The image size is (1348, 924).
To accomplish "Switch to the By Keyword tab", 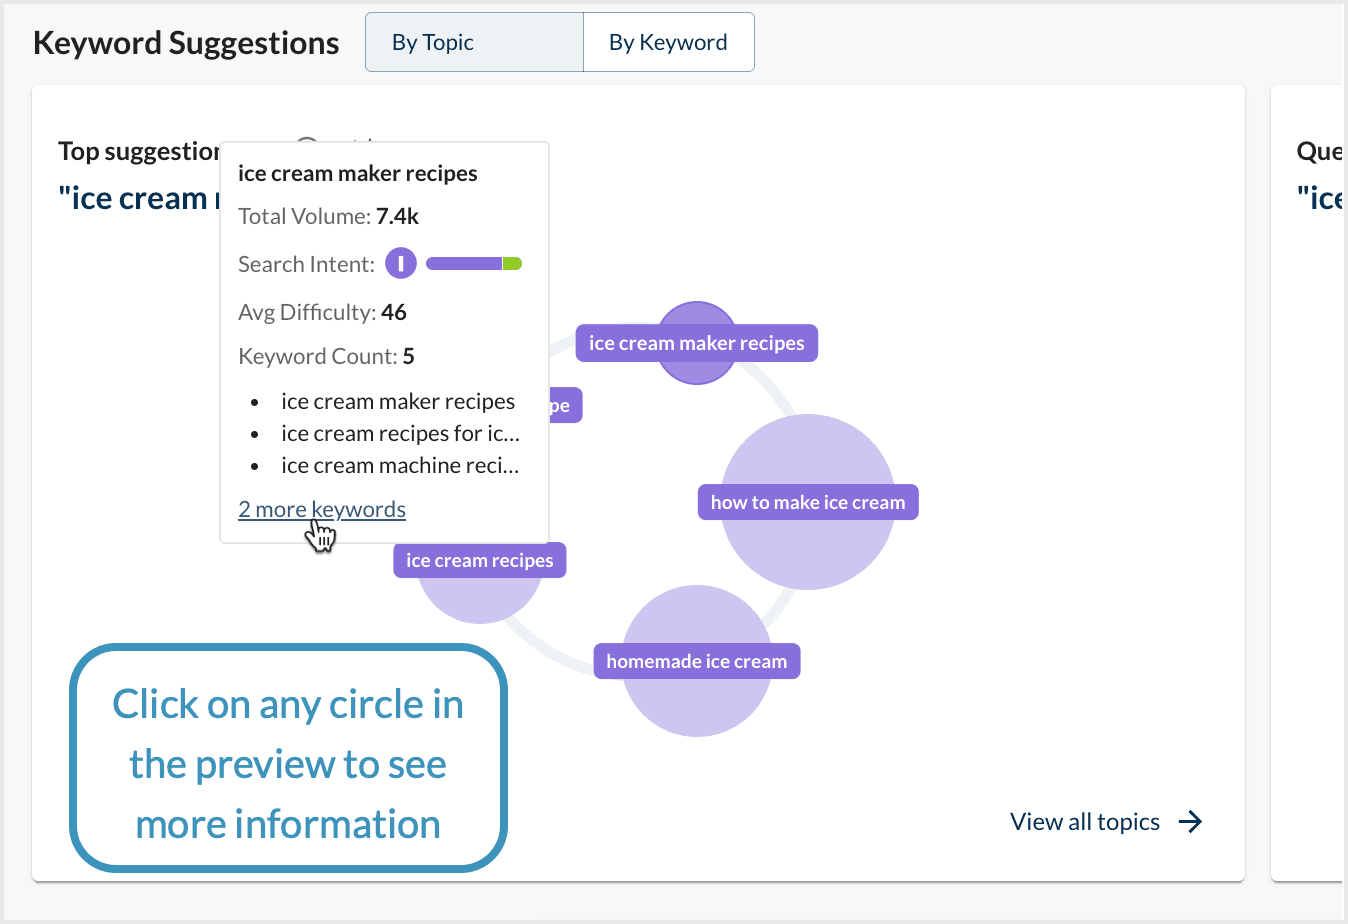I will pyautogui.click(x=668, y=41).
